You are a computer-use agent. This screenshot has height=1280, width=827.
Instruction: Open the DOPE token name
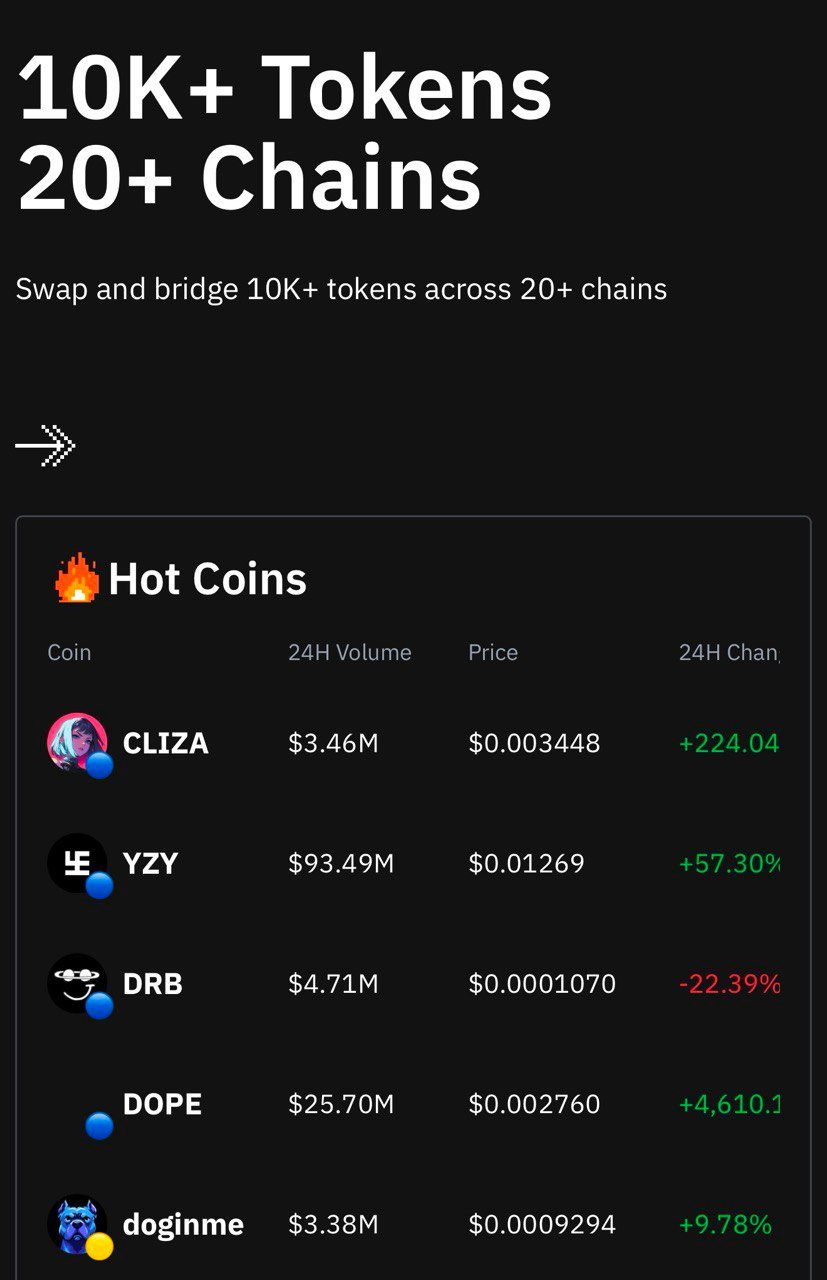[162, 1103]
